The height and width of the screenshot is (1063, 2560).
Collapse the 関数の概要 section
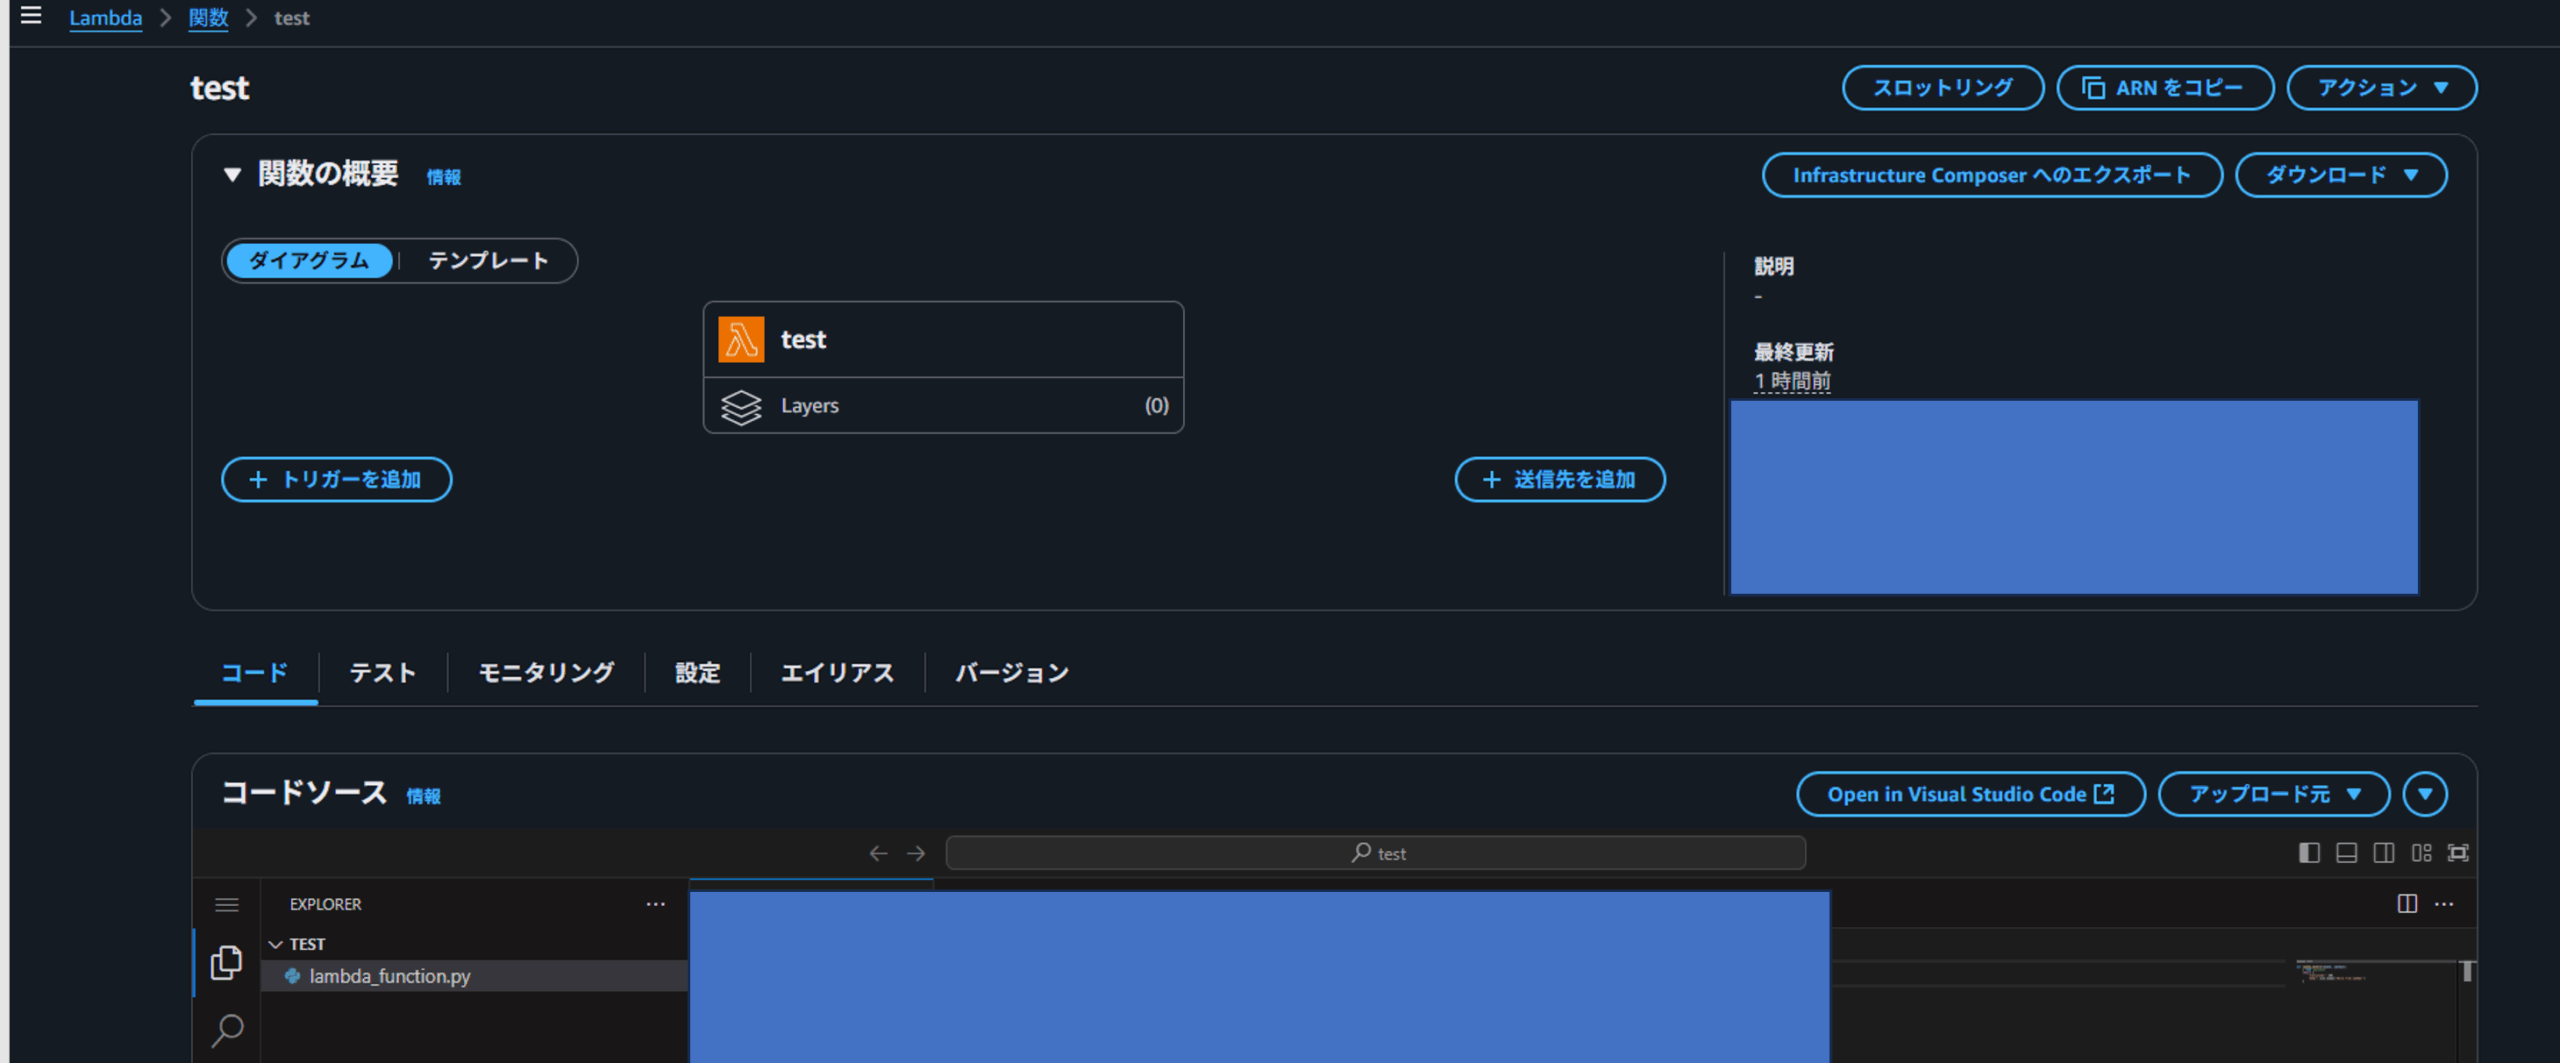click(232, 175)
